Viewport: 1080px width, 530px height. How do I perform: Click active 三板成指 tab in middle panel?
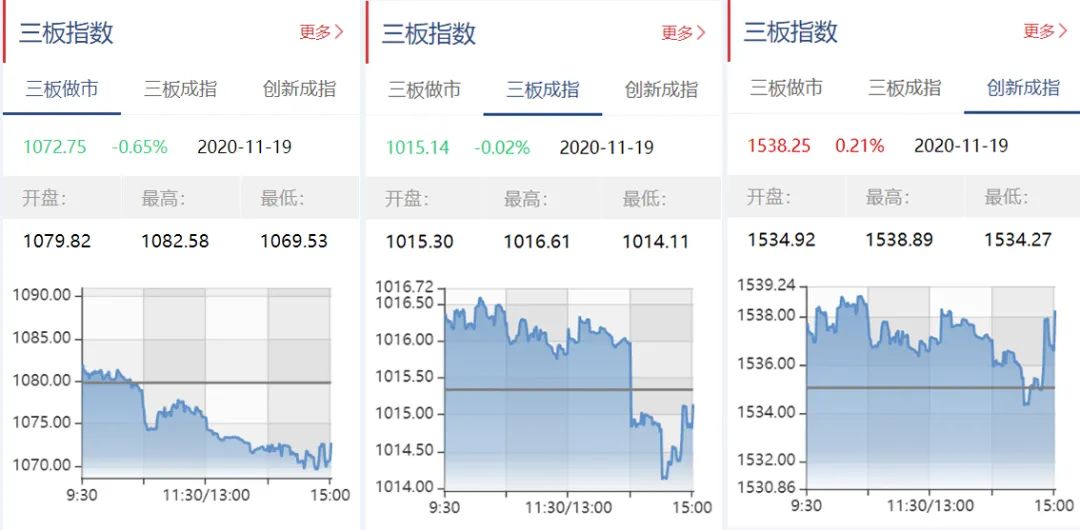(542, 90)
